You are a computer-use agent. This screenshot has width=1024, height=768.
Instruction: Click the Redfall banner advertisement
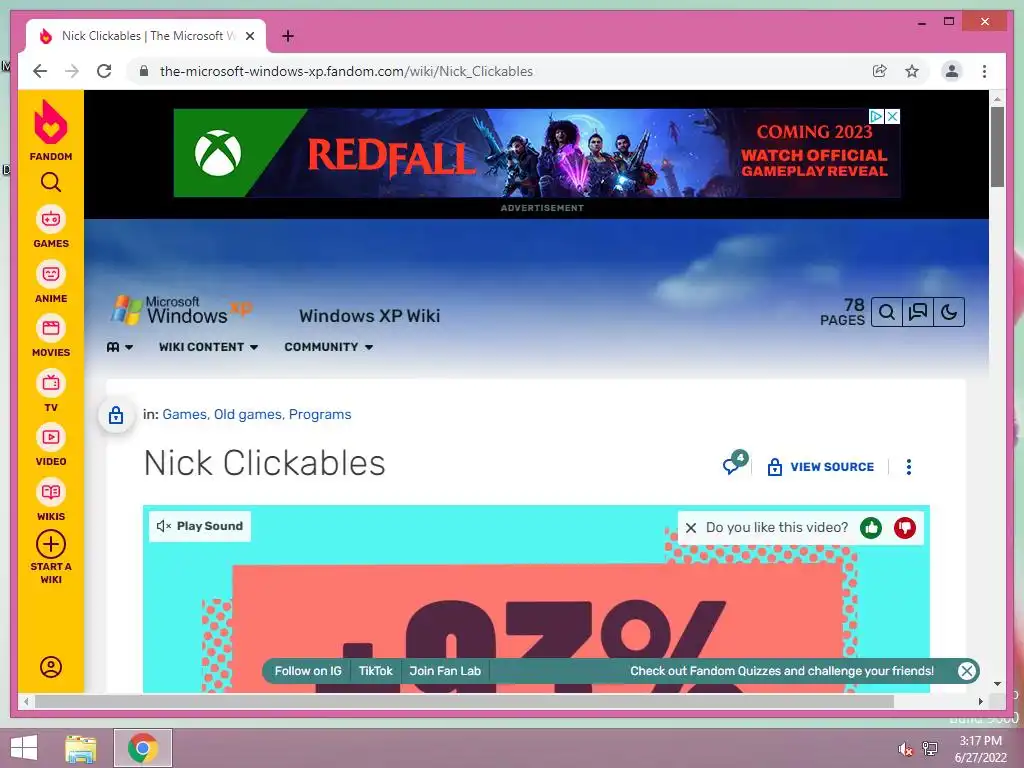(537, 153)
